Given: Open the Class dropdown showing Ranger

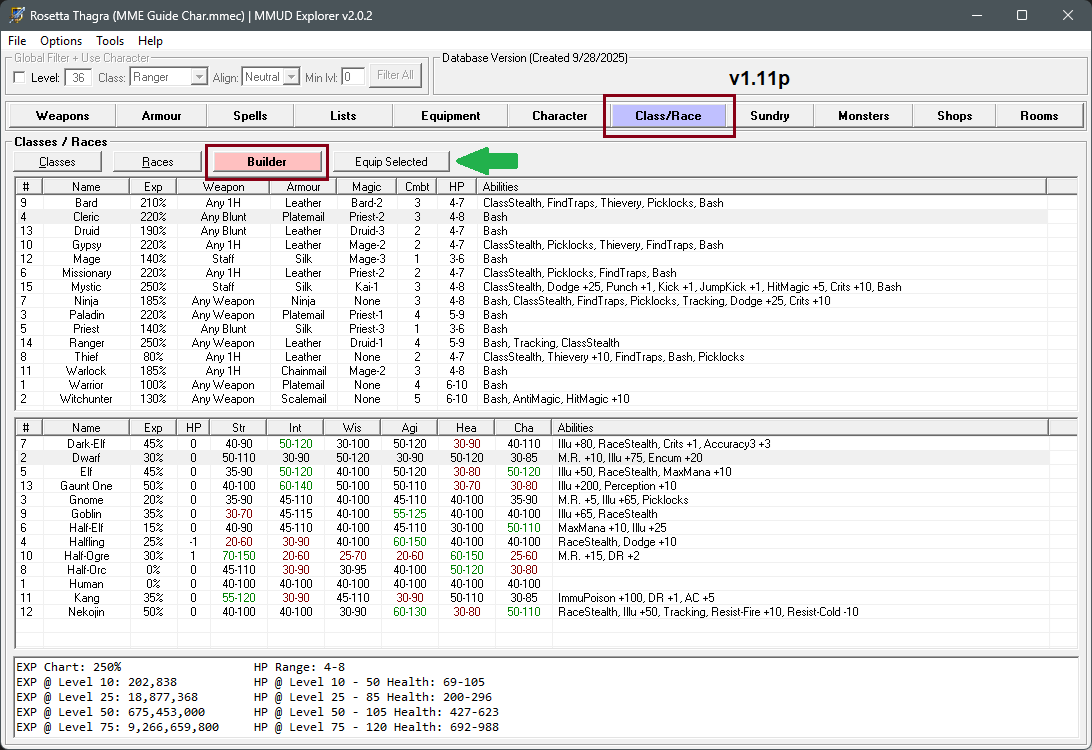Looking at the screenshot, I should [x=198, y=77].
